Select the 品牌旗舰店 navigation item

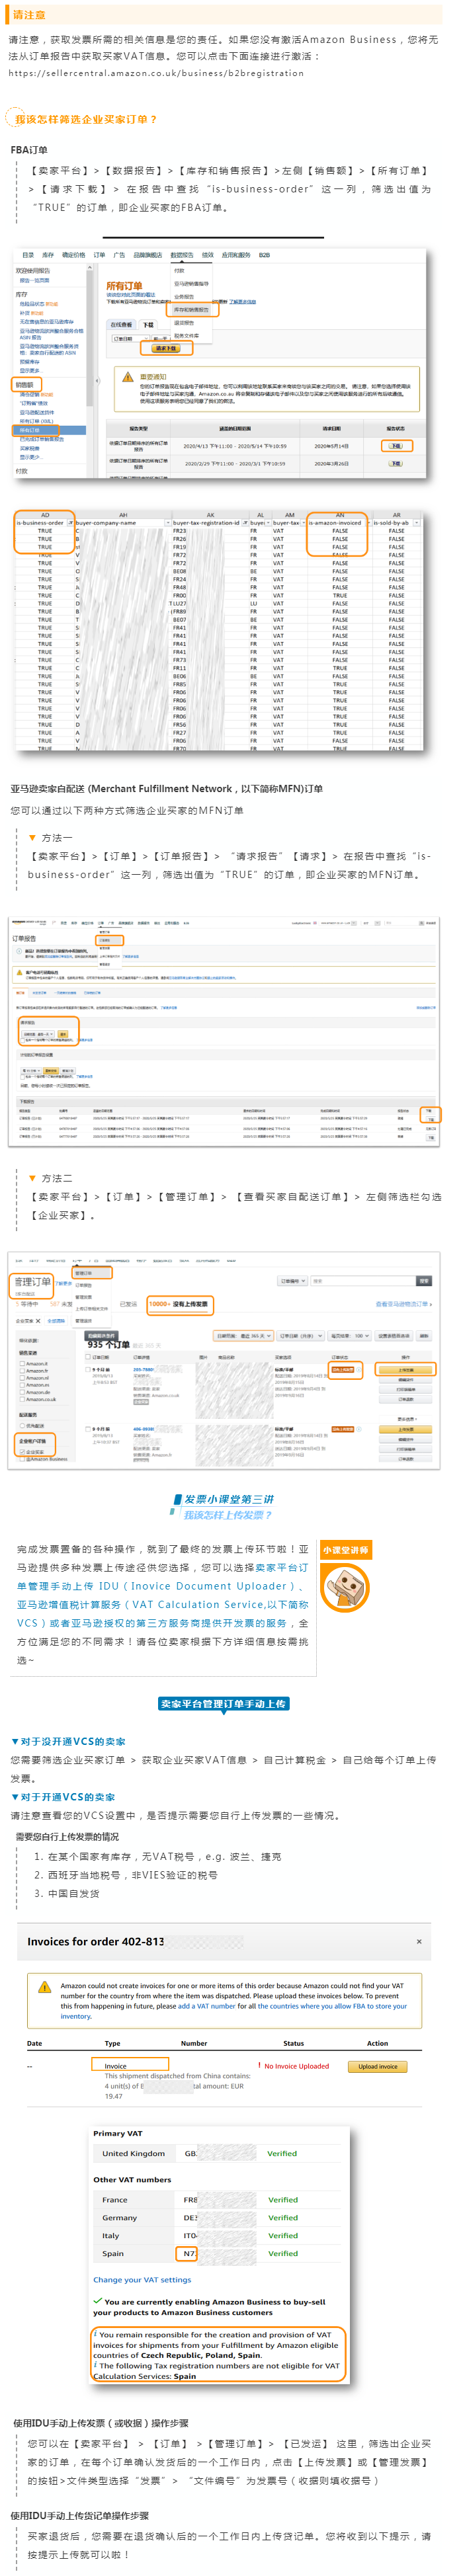pyautogui.click(x=147, y=255)
